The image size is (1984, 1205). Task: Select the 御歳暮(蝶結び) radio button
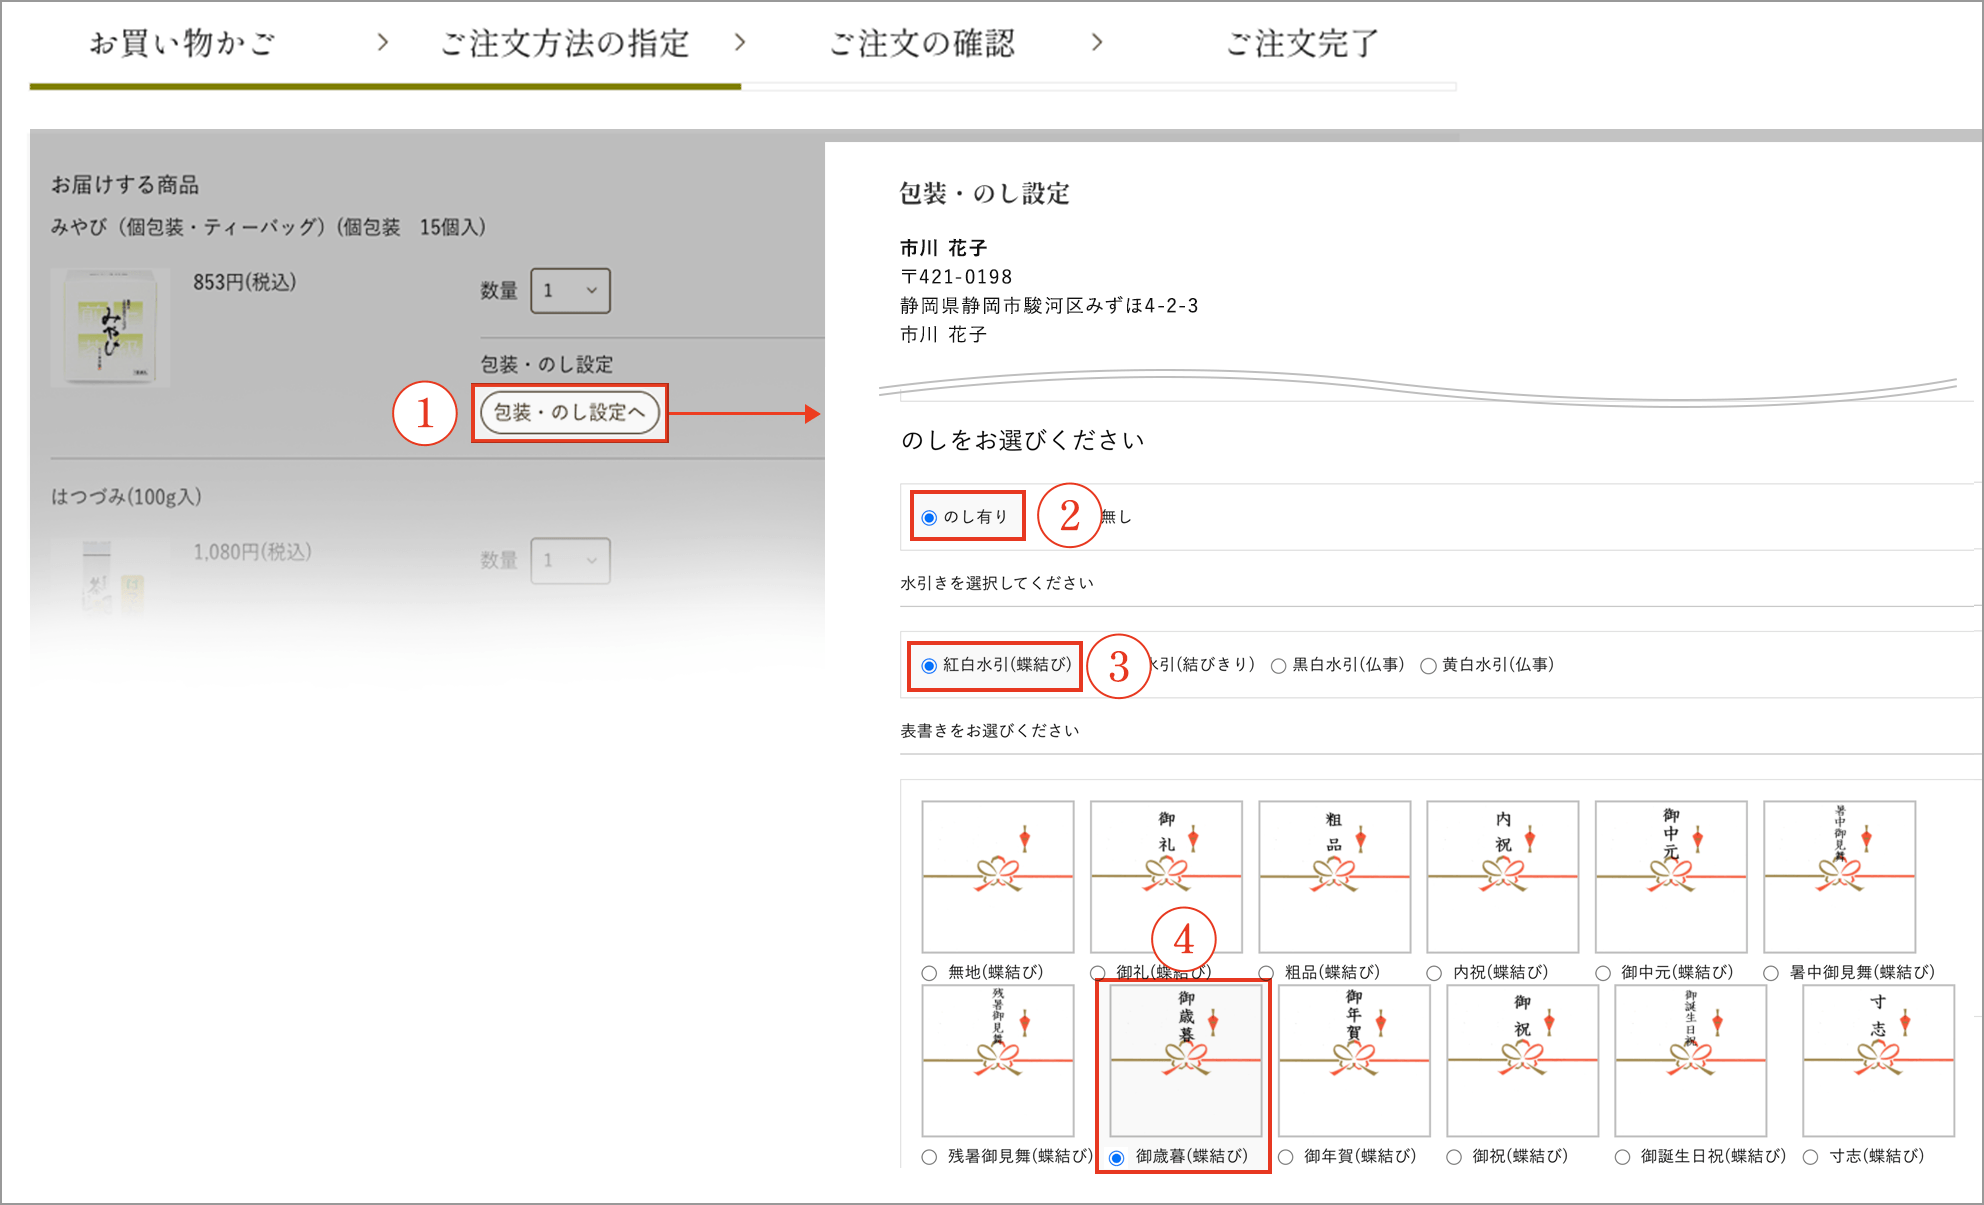click(x=1117, y=1157)
